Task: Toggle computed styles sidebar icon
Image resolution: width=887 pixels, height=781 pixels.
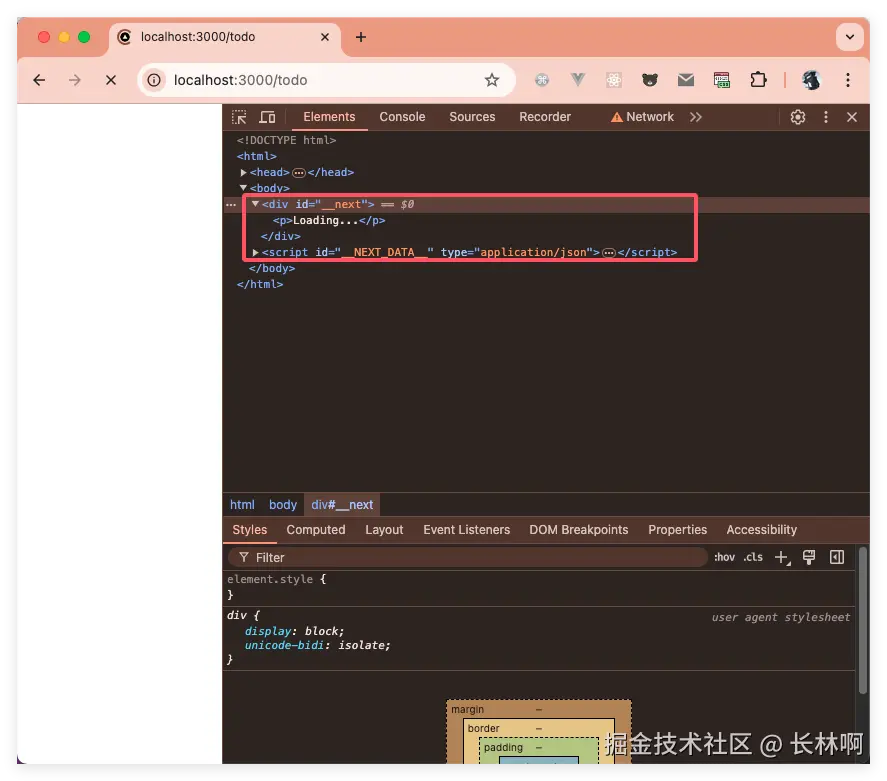Action: [837, 558]
